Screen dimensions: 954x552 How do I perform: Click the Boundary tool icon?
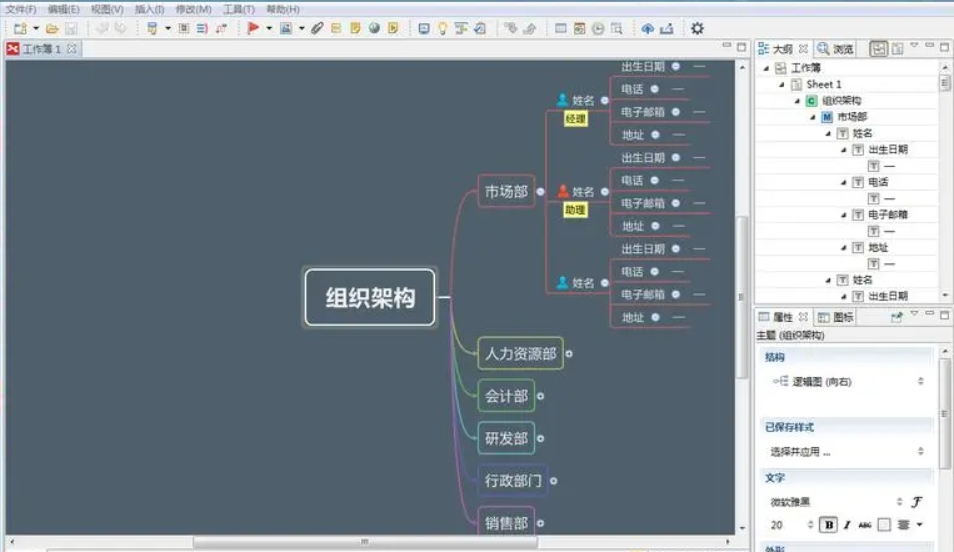click(x=183, y=29)
